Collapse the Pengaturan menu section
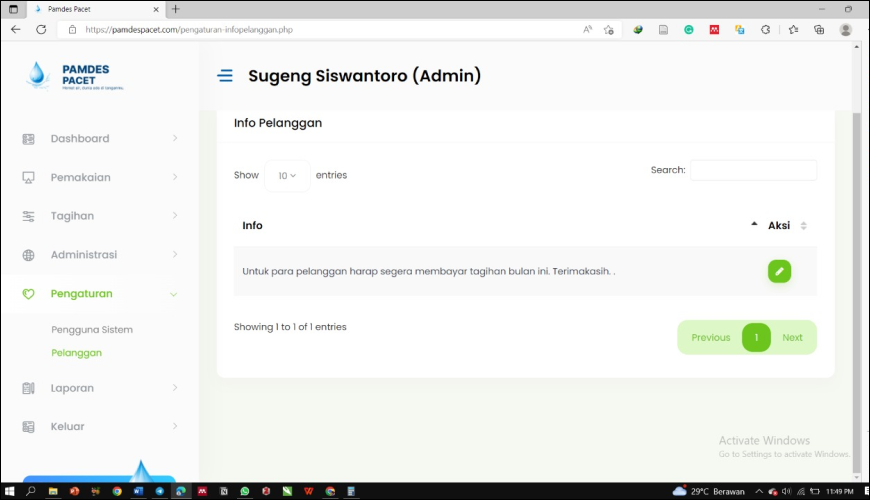Image resolution: width=870 pixels, height=500 pixels. click(100, 294)
